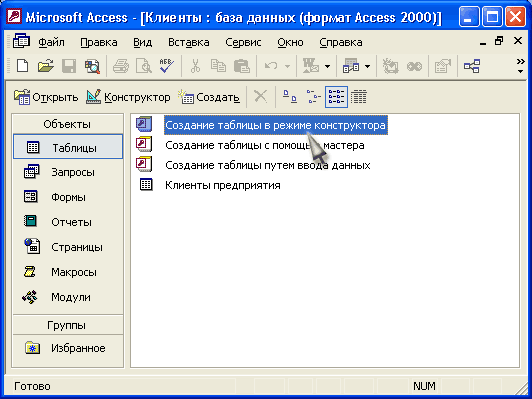Image resolution: width=532 pixels, height=399 pixels.
Task: Open the Вид menu
Action: tap(142, 42)
